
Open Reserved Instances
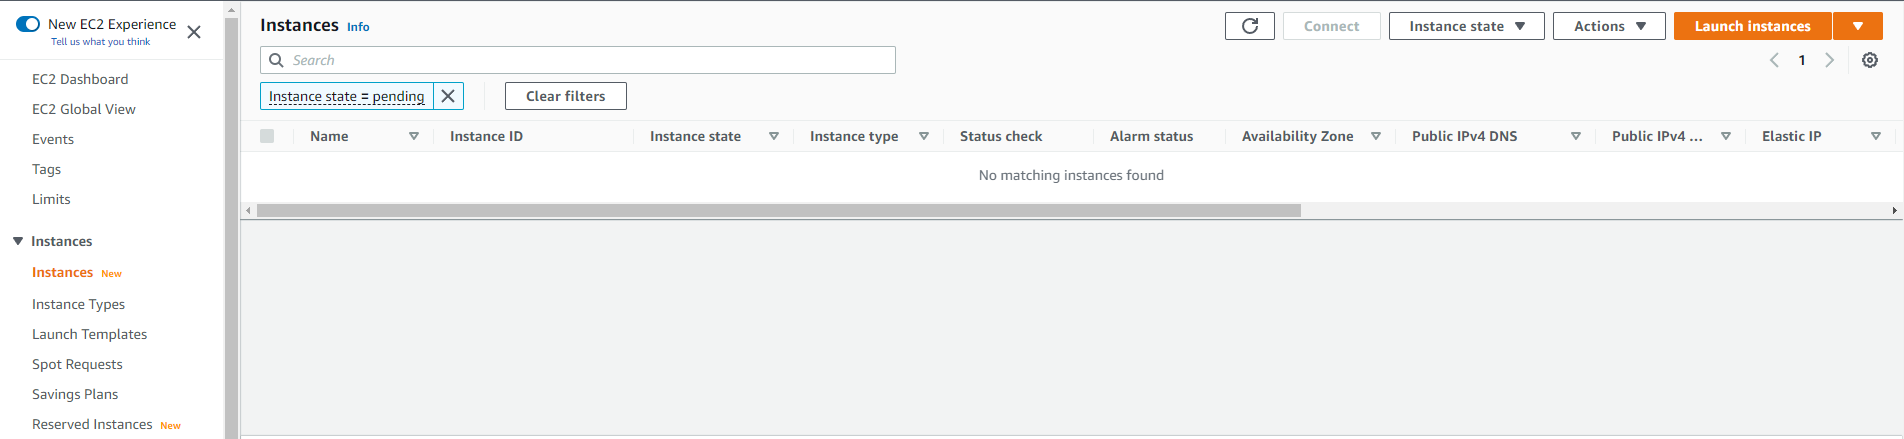click(x=92, y=424)
